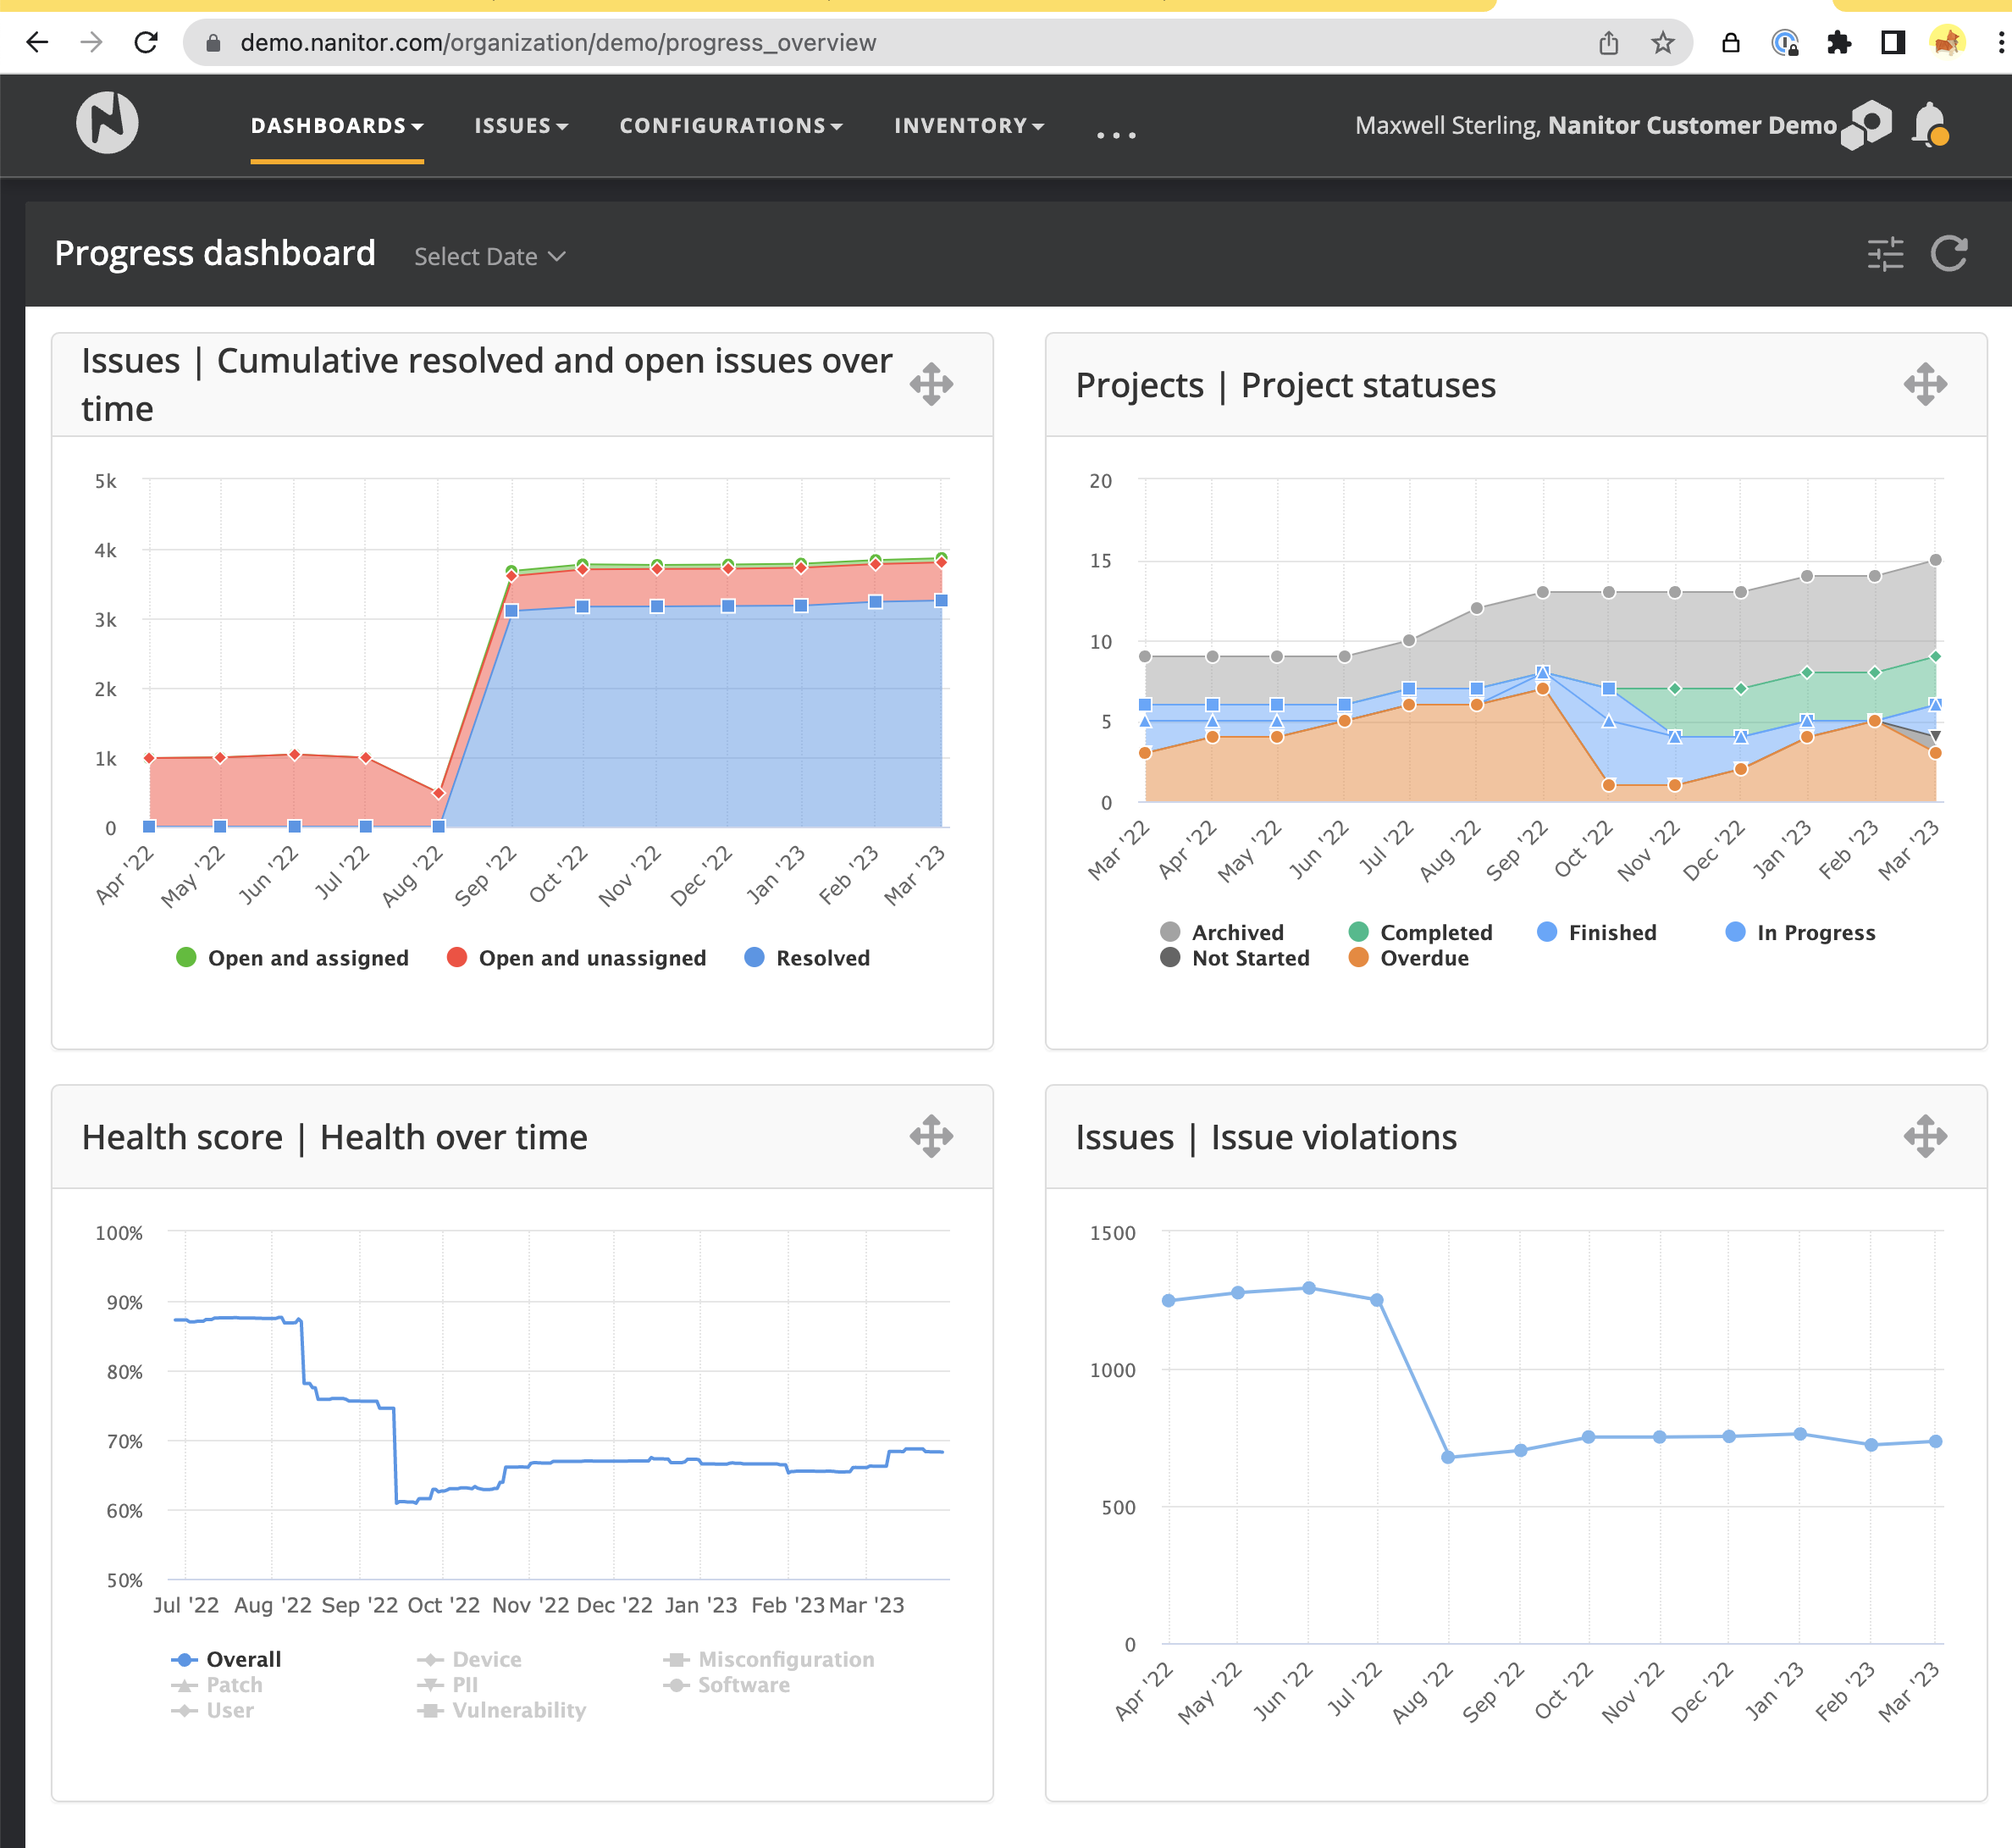This screenshot has height=1848, width=2012.
Task: Open the Select Date dropdown
Action: [489, 256]
